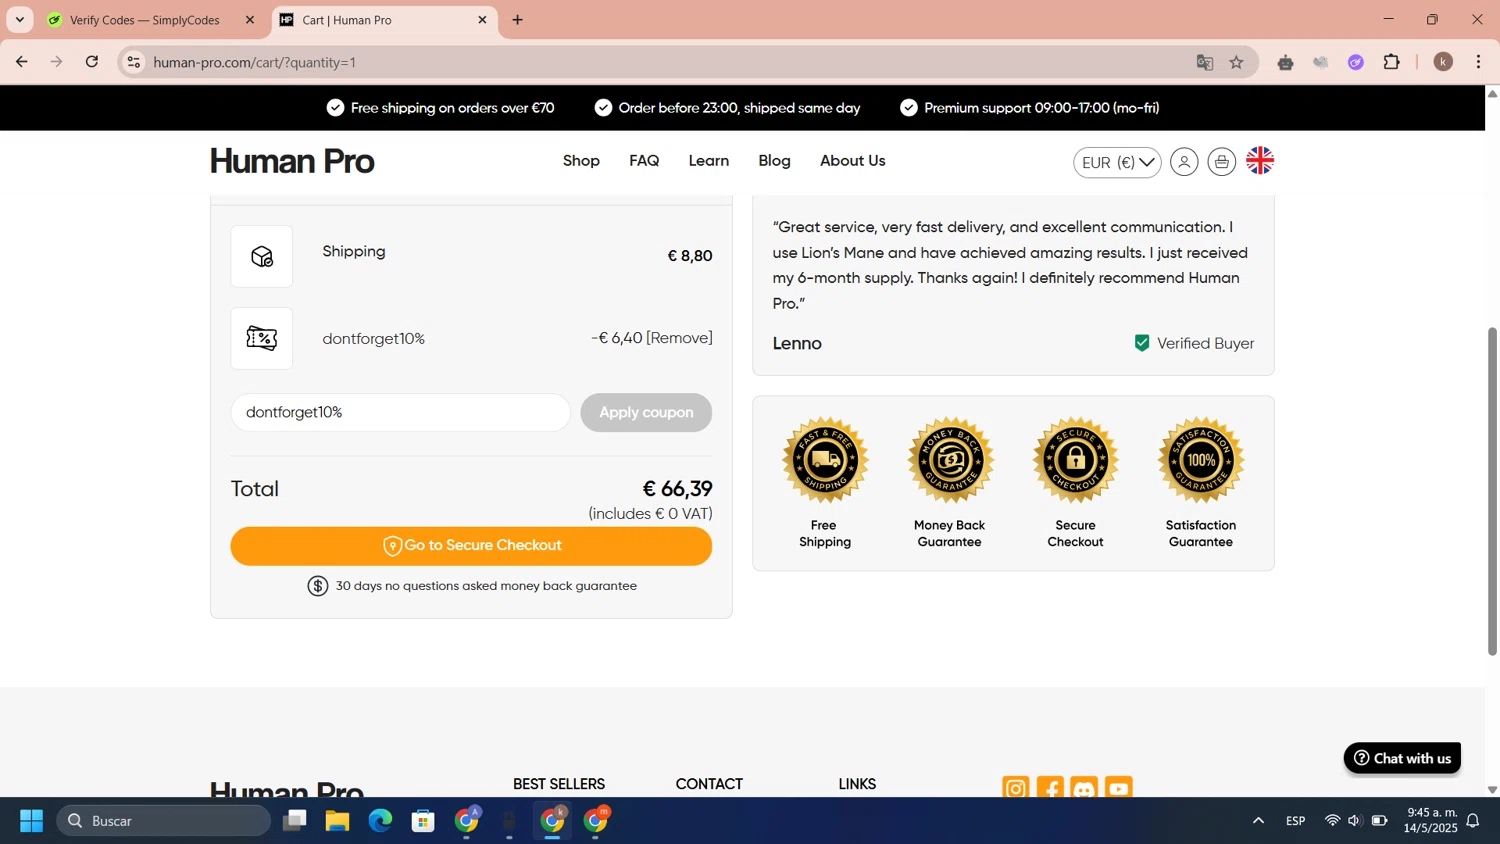Click the total amount € 66,39

[677, 489]
